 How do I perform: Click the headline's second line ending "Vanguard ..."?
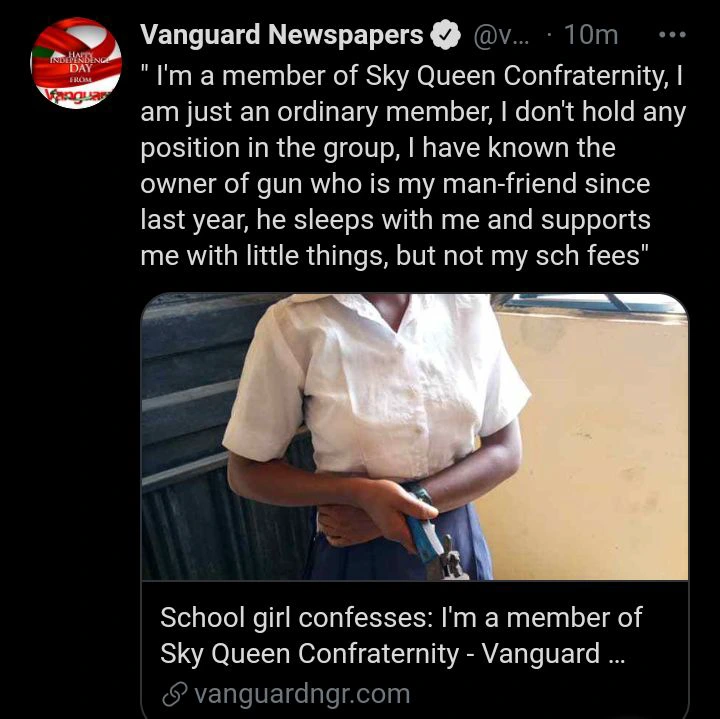[x=392, y=653]
